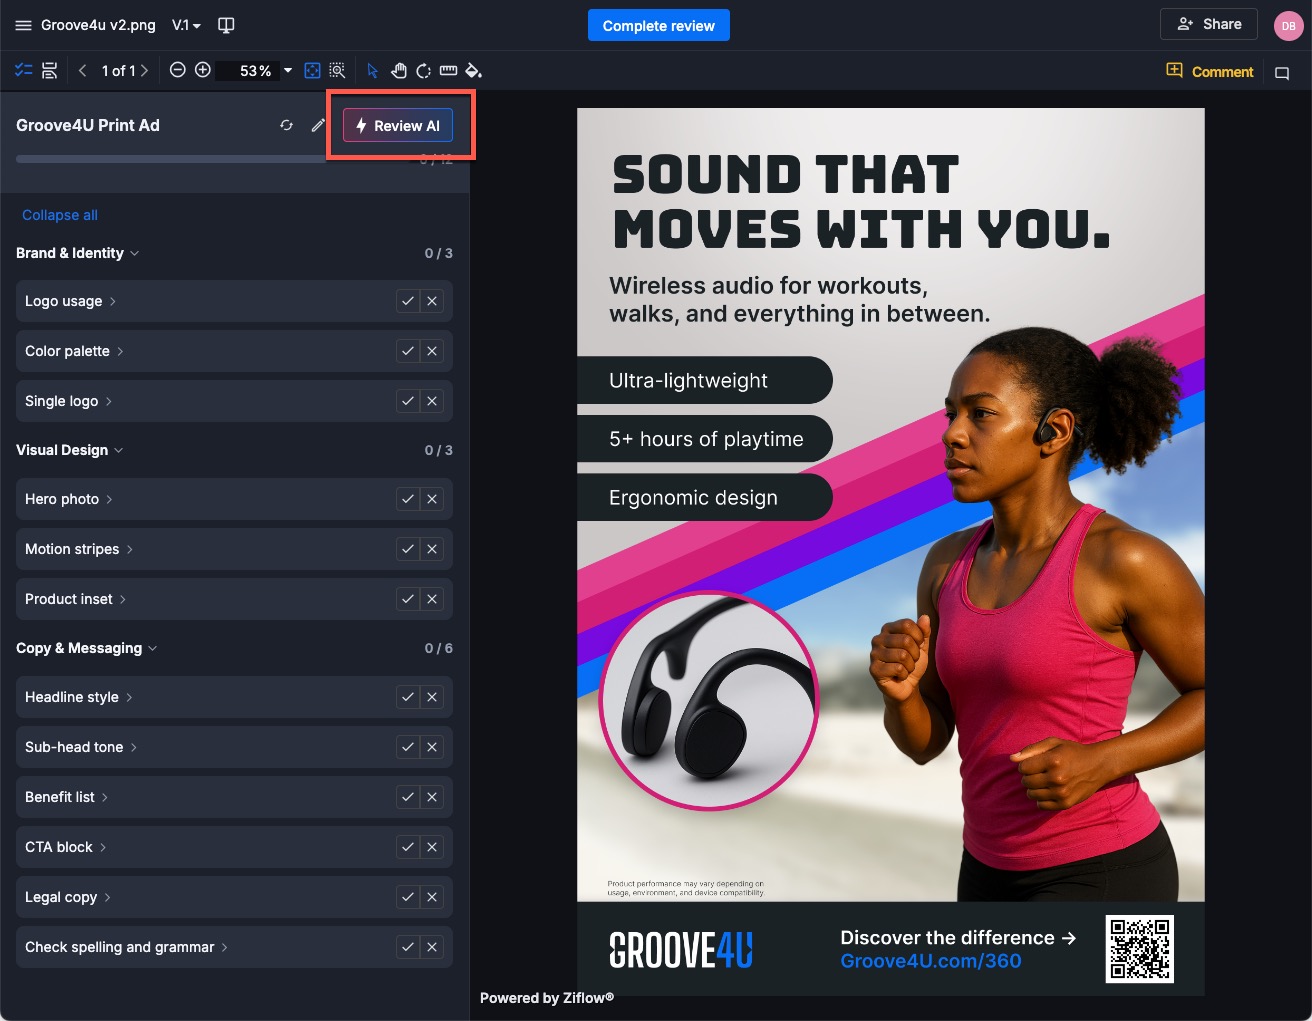Screen dimensions: 1312x1021
Task: Click the checklist progress bar
Action: (170, 159)
